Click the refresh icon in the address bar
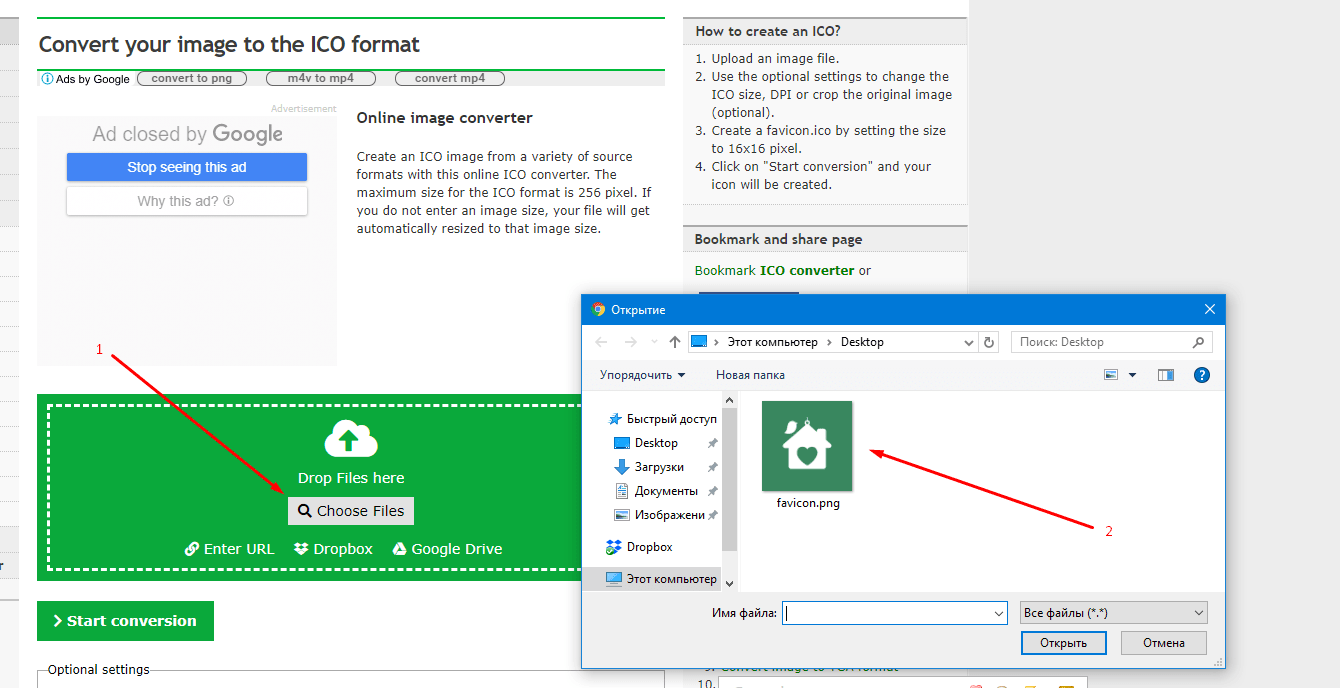 988,342
